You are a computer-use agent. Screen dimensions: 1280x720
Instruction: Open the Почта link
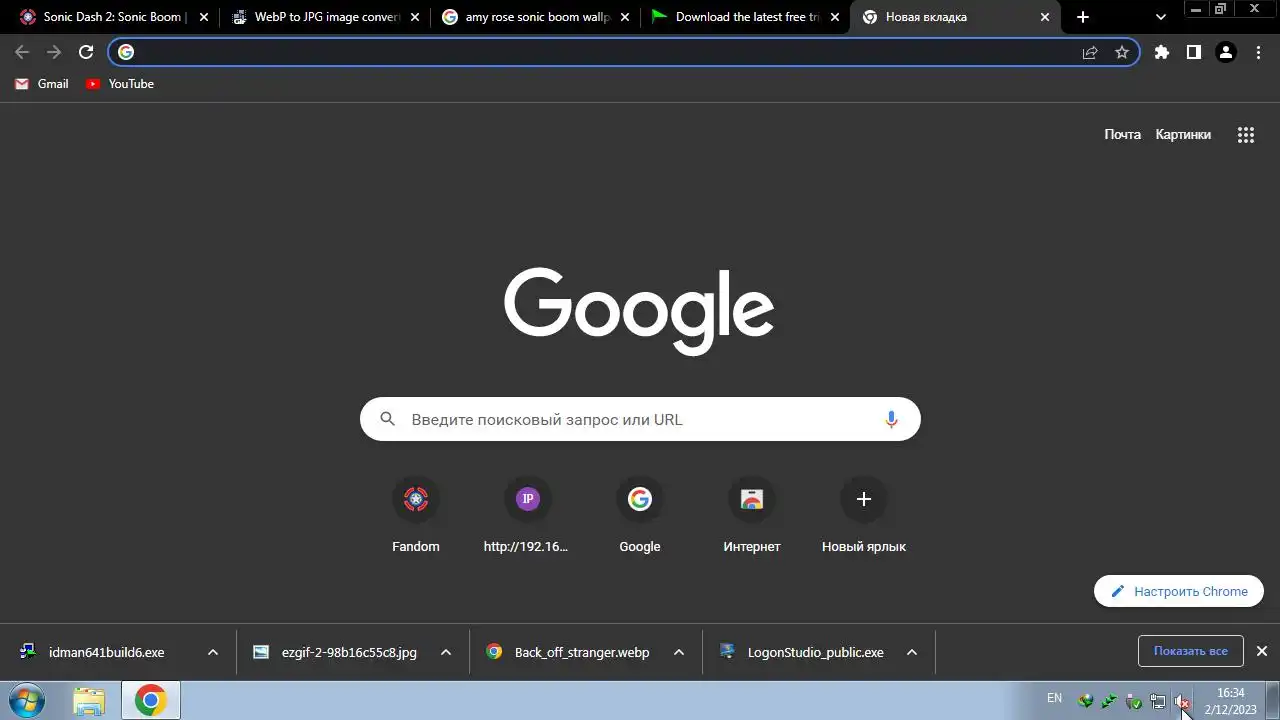coord(1122,134)
